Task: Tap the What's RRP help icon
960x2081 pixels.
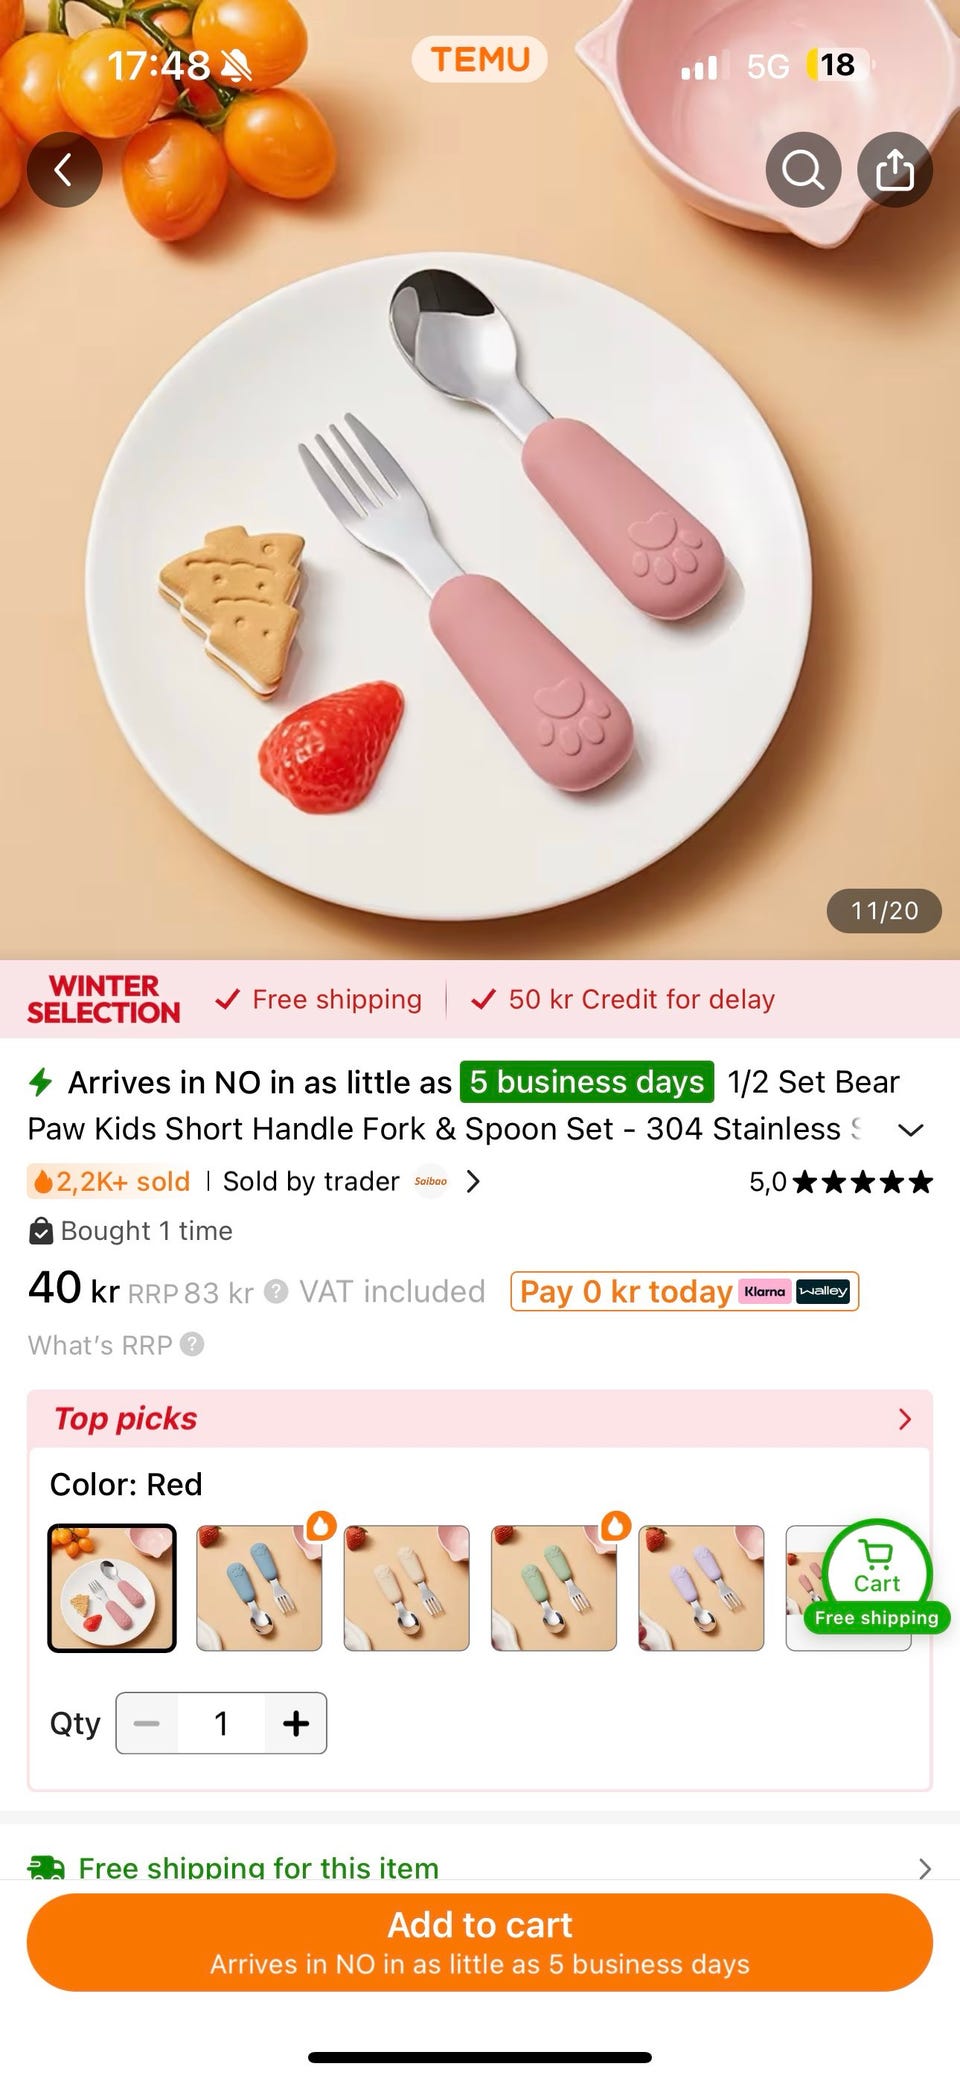Action: pyautogui.click(x=192, y=1344)
